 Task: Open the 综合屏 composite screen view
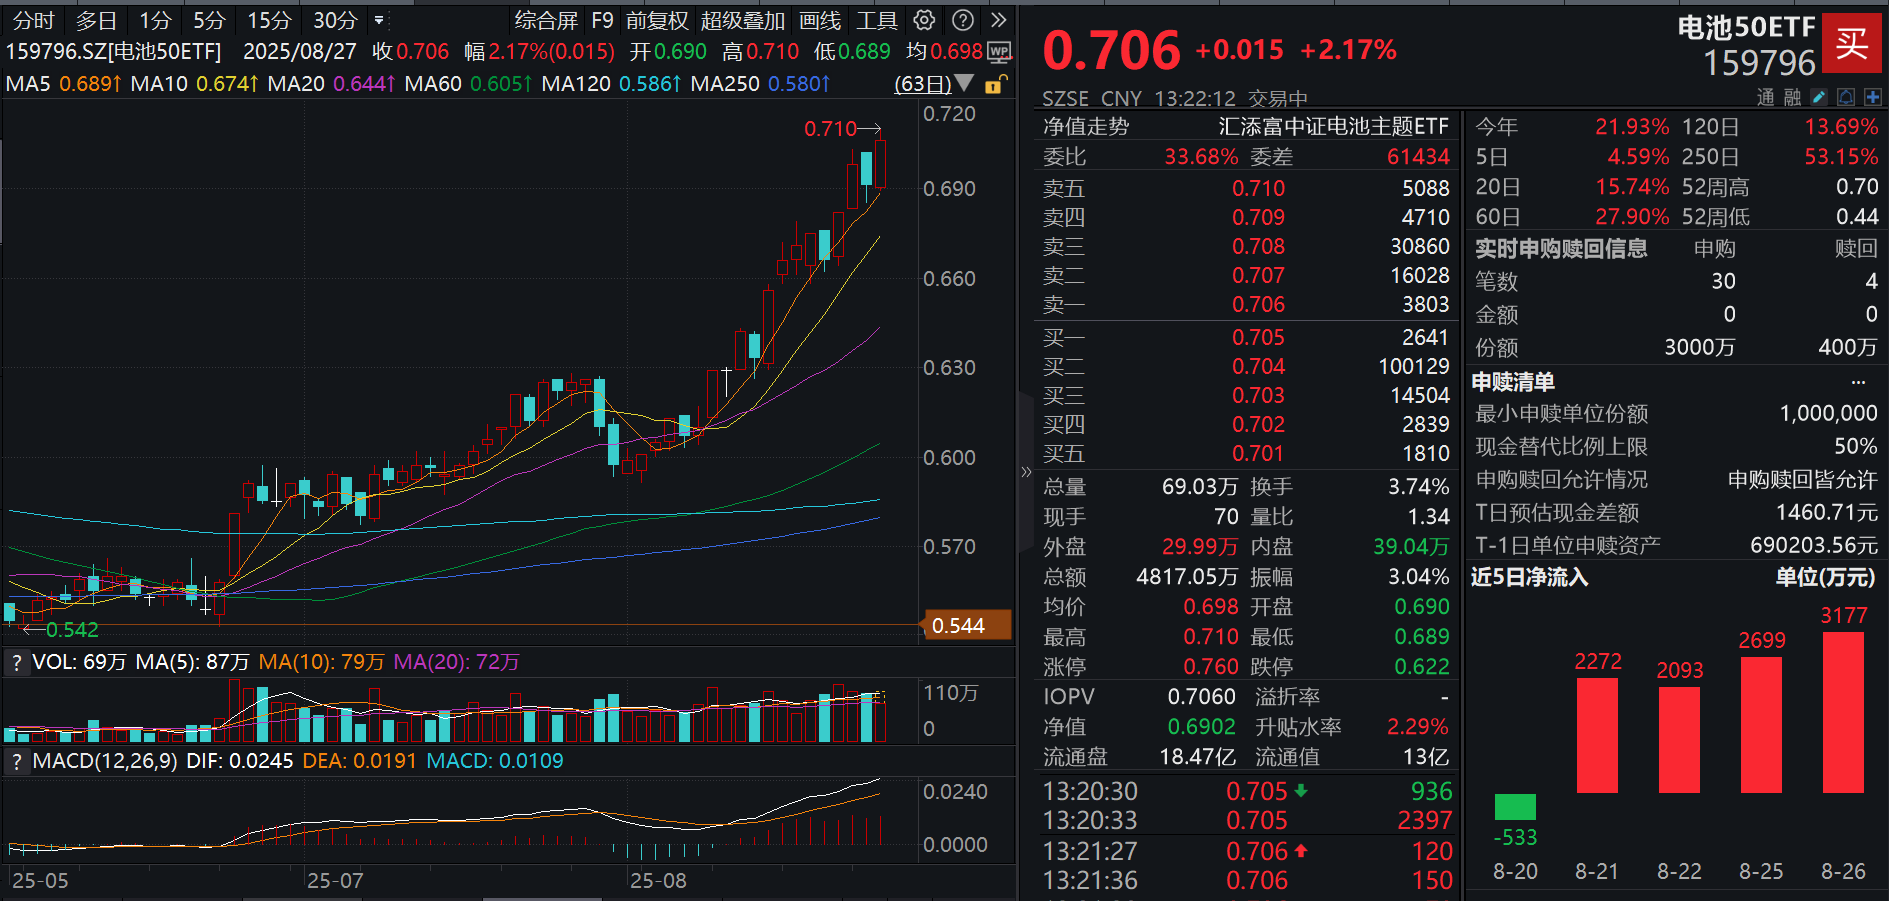[x=546, y=20]
